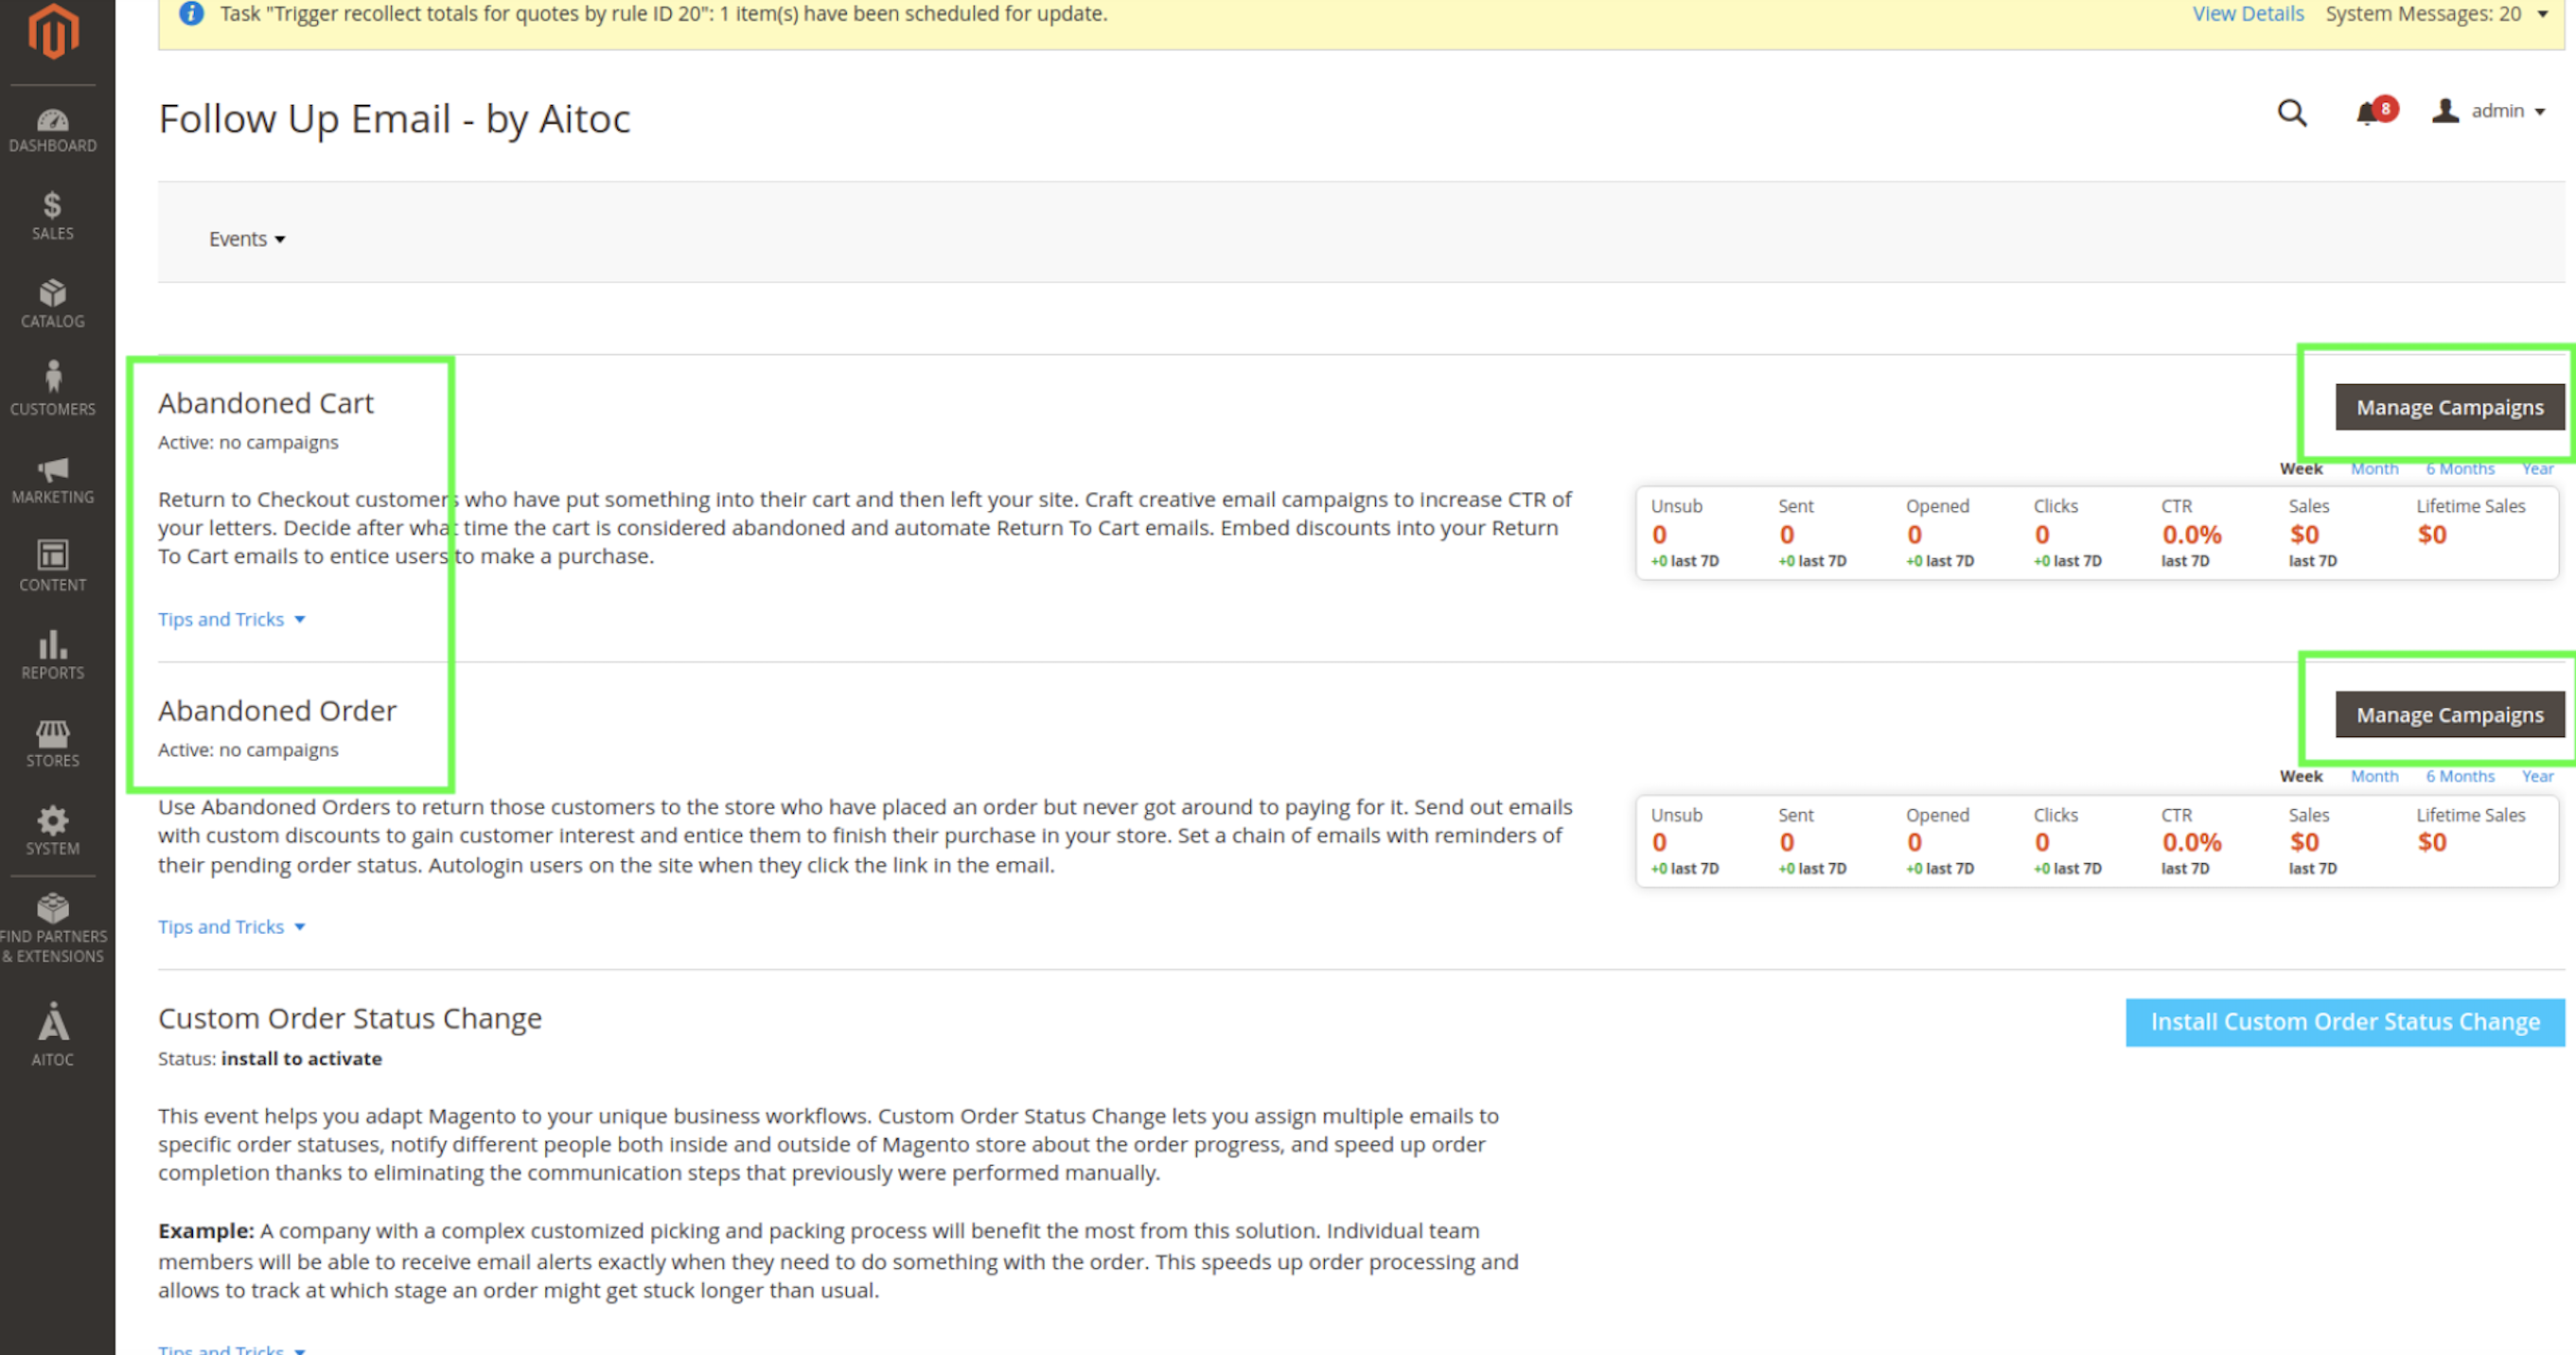2576x1355 pixels.
Task: Click Abandoned Cart CTR 0.0% value
Action: tap(2190, 535)
